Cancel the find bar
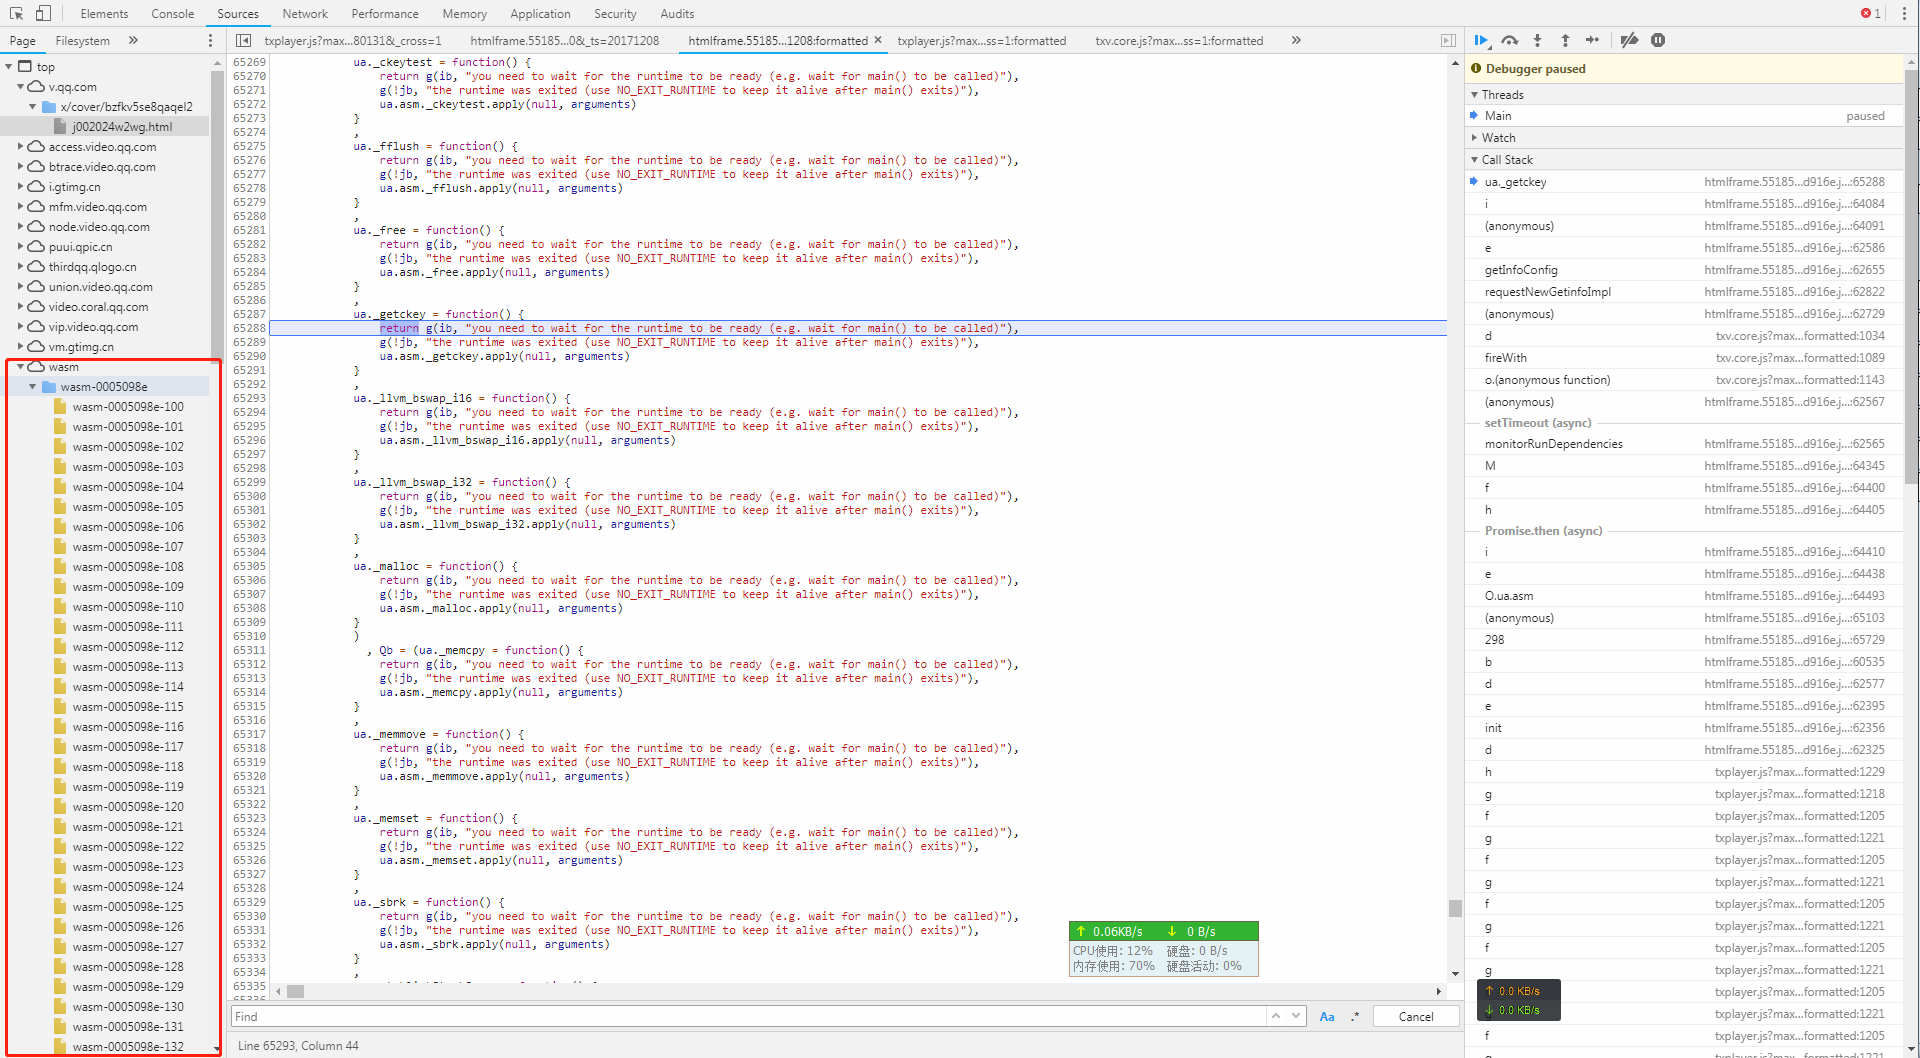The width and height of the screenshot is (1920, 1058). [1415, 1016]
